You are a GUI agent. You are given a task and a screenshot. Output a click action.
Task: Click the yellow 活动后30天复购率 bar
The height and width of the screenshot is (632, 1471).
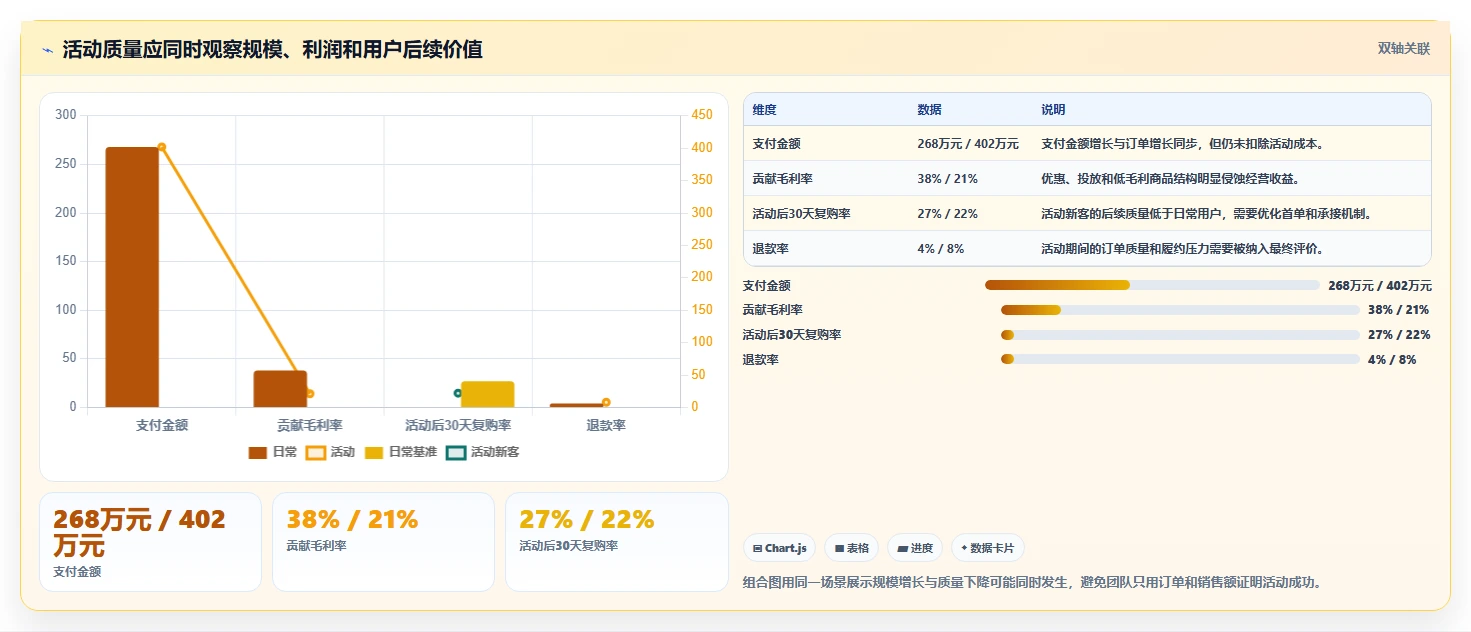tap(488, 394)
